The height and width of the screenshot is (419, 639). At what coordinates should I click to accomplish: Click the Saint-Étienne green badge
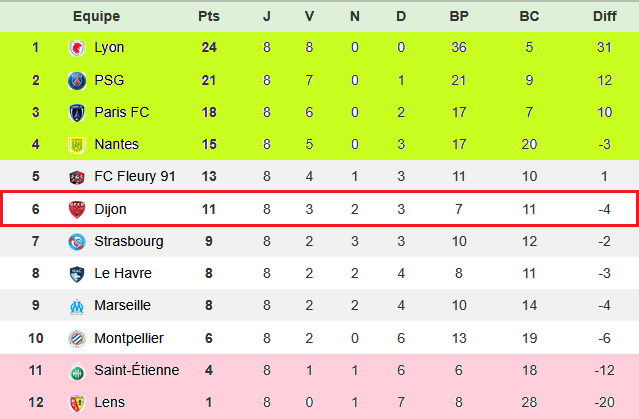pos(76,371)
